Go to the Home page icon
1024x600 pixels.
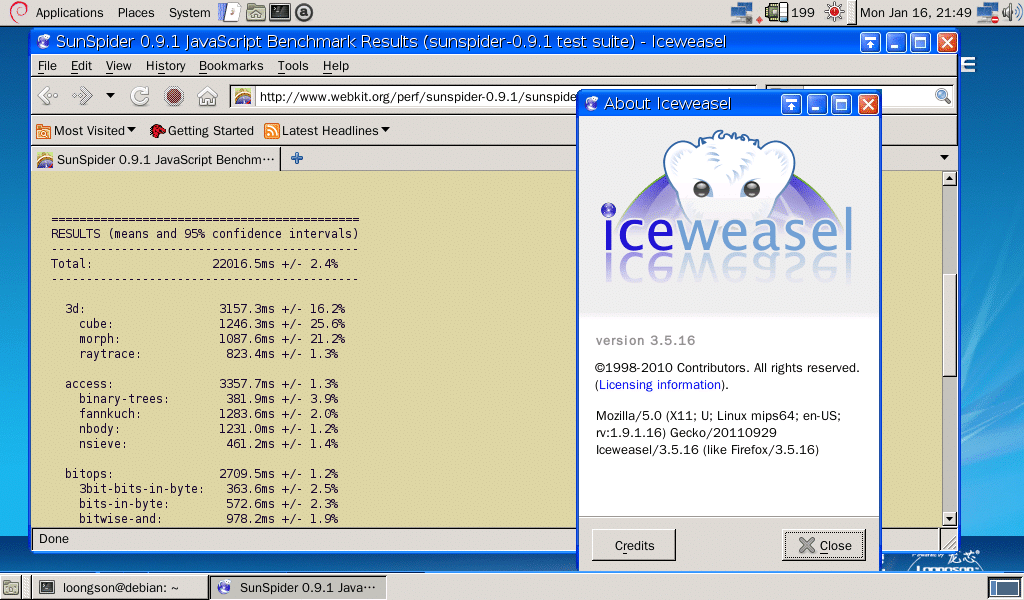tap(207, 97)
